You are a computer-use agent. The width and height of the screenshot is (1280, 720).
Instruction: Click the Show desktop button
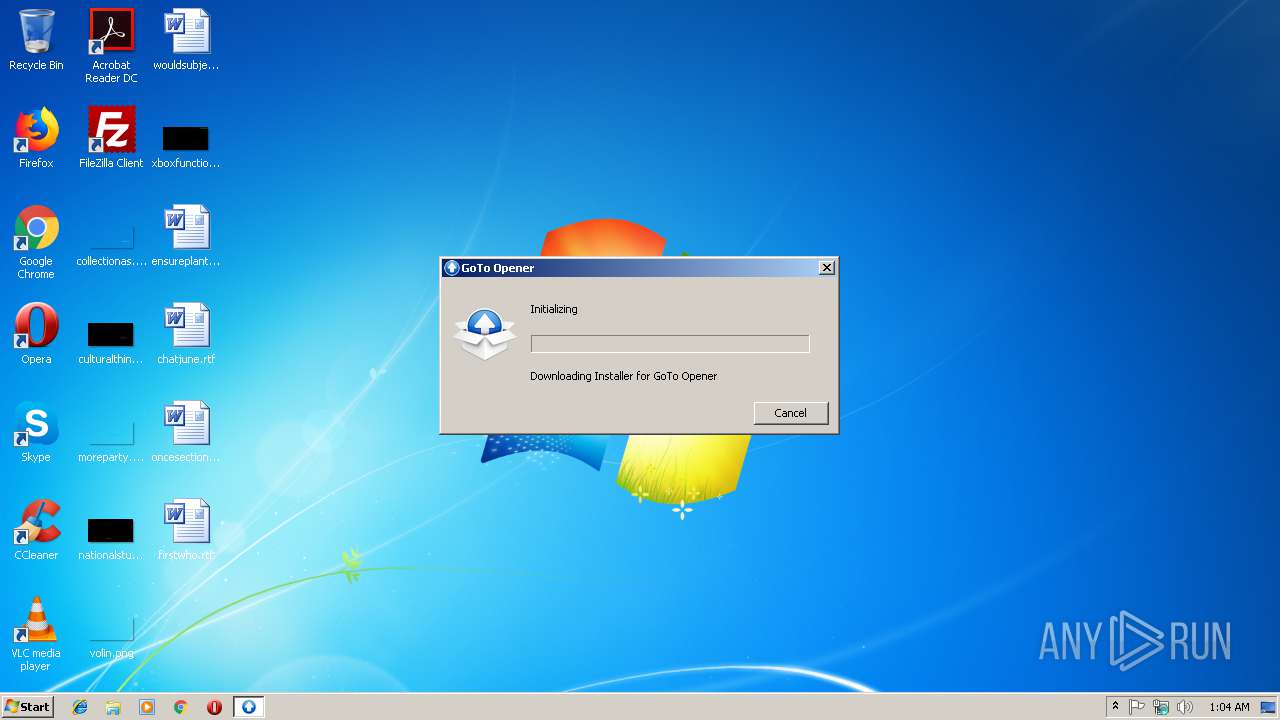click(1270, 707)
